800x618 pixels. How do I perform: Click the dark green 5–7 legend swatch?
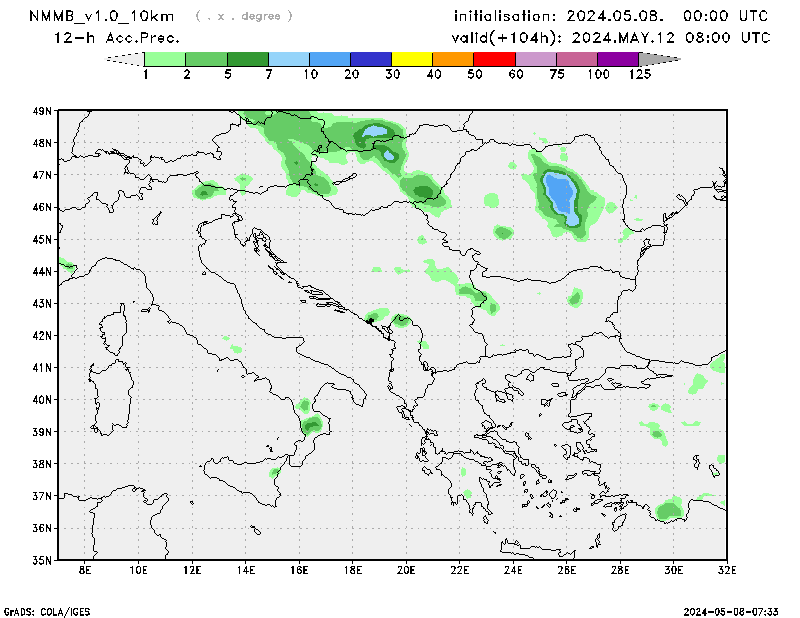coord(248,59)
